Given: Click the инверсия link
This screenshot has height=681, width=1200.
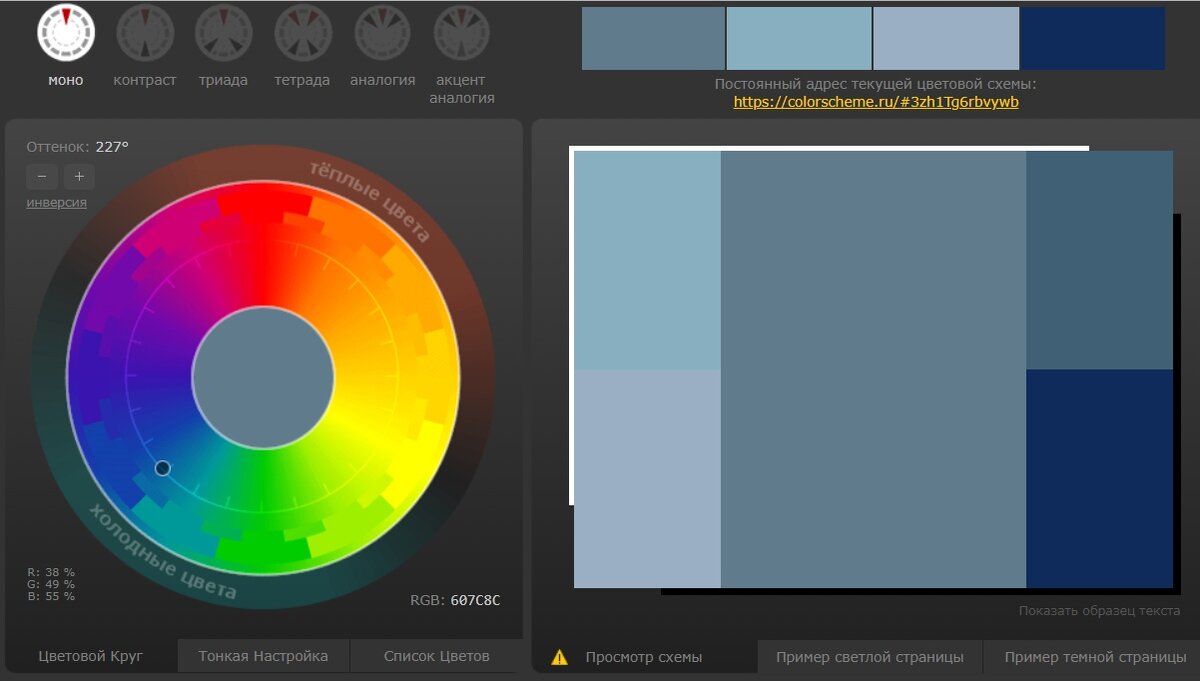Looking at the screenshot, I should click(x=56, y=202).
